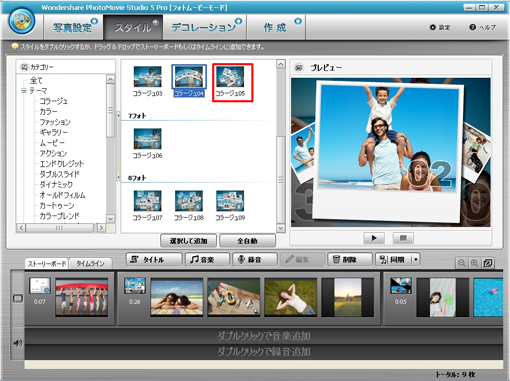
Task: Play the preview
Action: point(374,238)
